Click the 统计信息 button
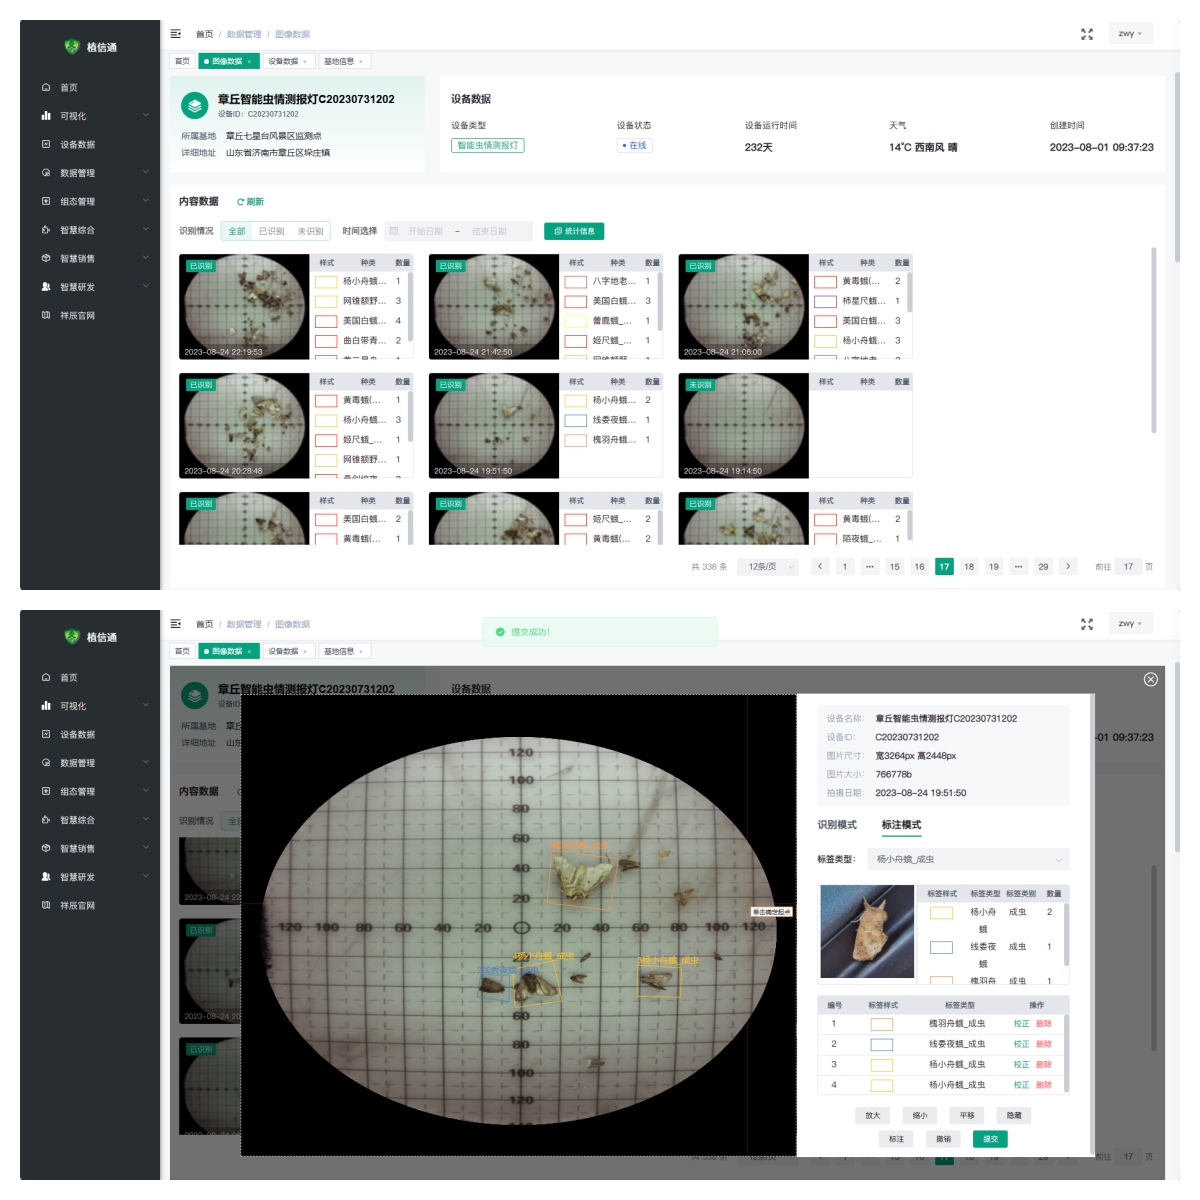The image size is (1200, 1200). pyautogui.click(x=574, y=231)
